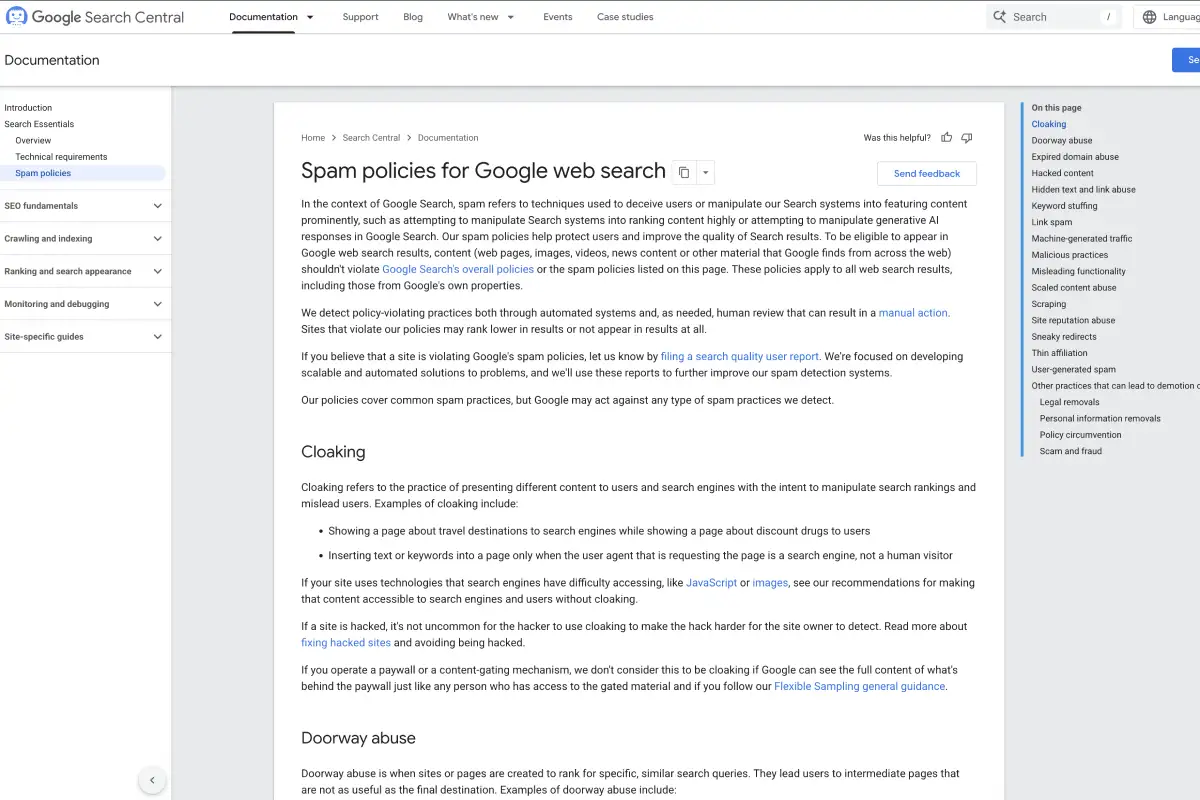Image resolution: width=1200 pixels, height=800 pixels.
Task: Jump to Personal information removals section
Action: coord(1100,418)
